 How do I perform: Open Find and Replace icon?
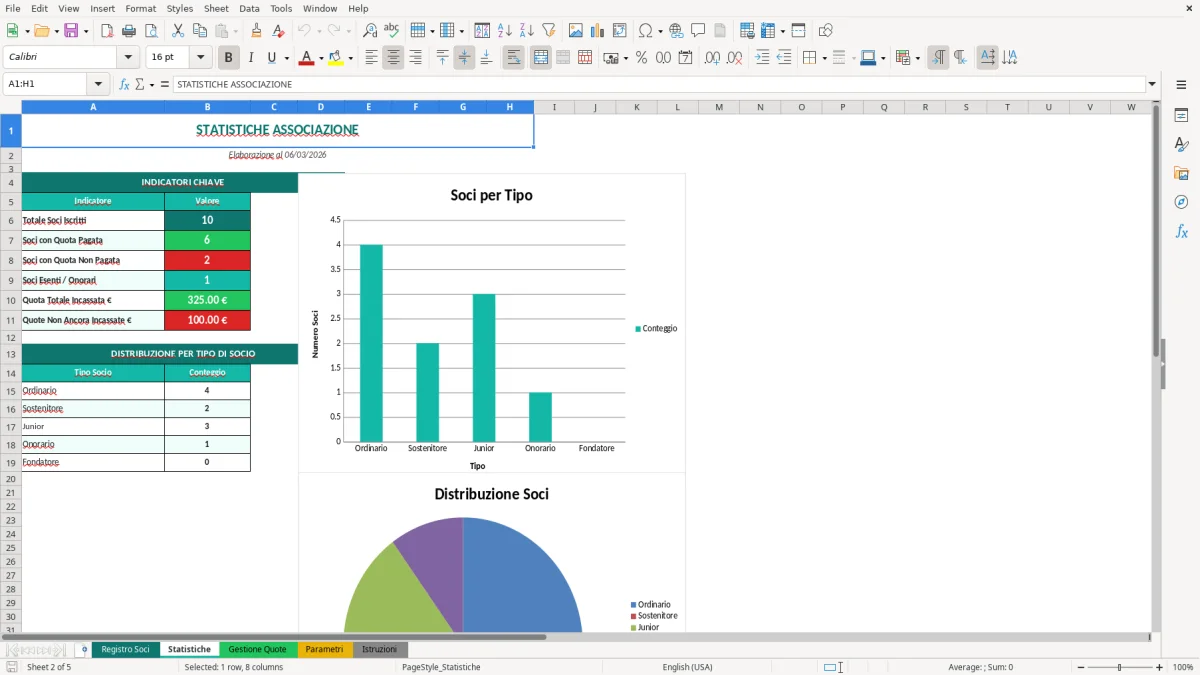click(370, 31)
